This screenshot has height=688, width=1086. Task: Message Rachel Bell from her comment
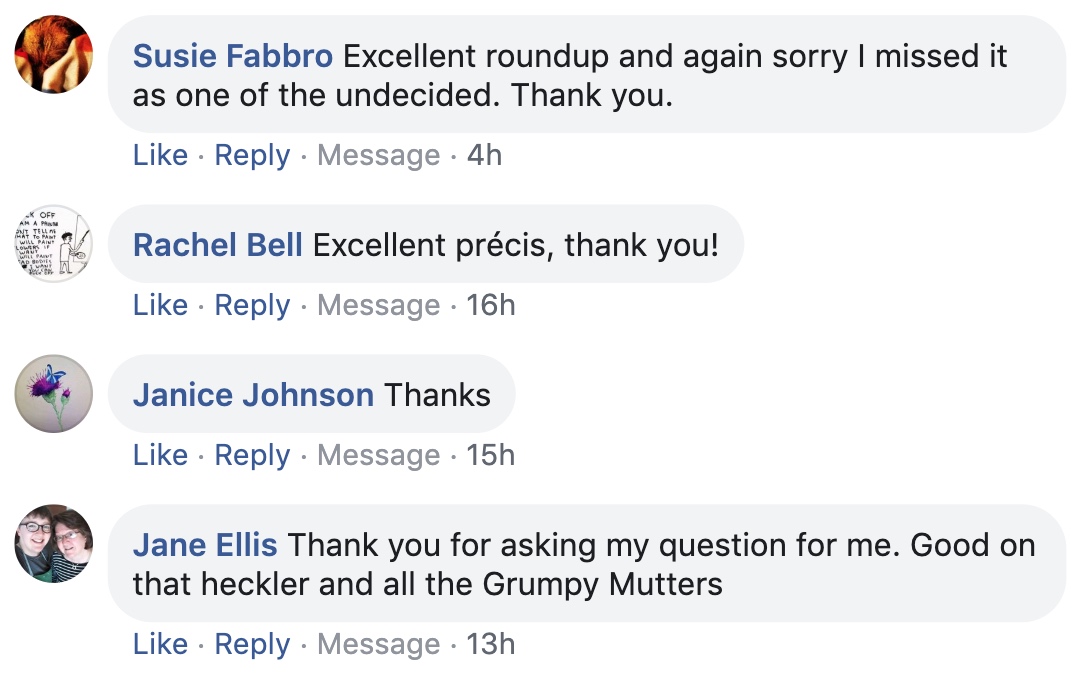tap(378, 306)
